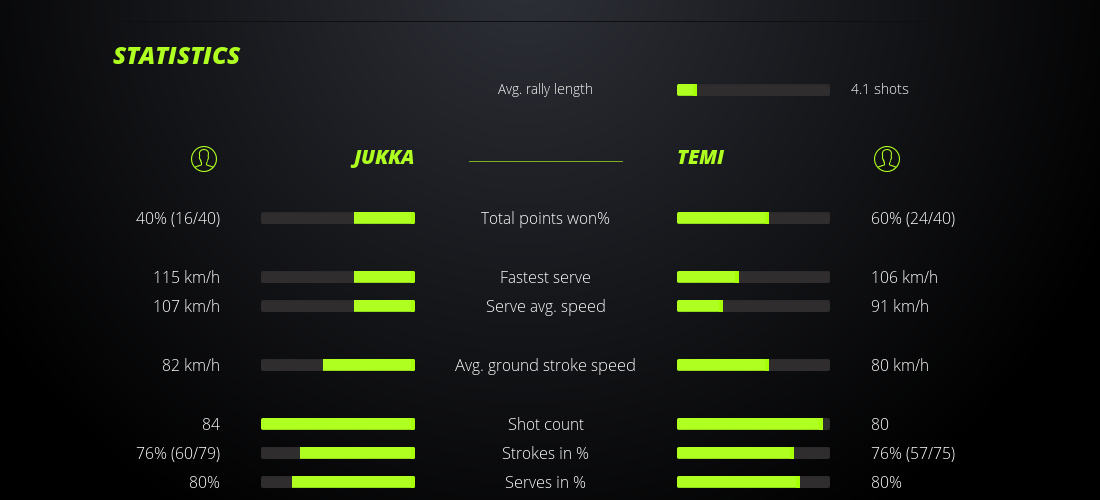Image resolution: width=1100 pixels, height=500 pixels.
Task: Click Temi's player profile icon
Action: tap(887, 158)
